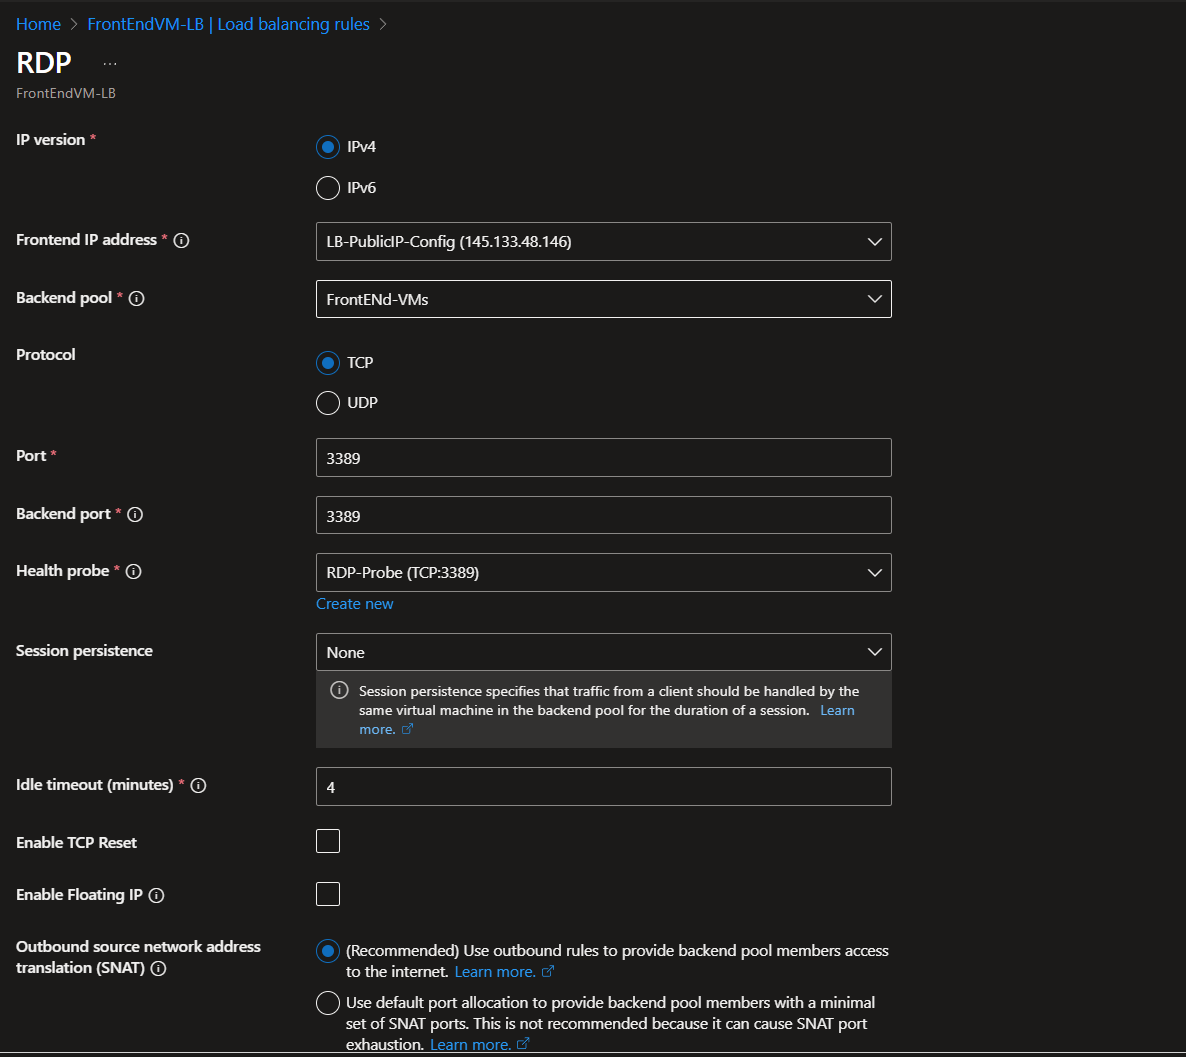The height and width of the screenshot is (1057, 1186).
Task: Click Create new health probe link
Action: tap(355, 604)
